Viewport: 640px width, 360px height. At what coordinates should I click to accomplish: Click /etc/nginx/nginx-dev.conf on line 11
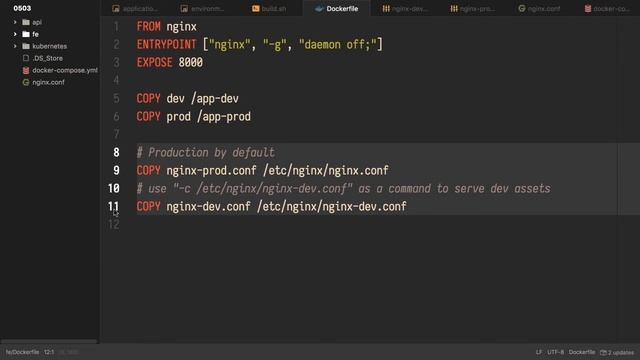pos(332,207)
